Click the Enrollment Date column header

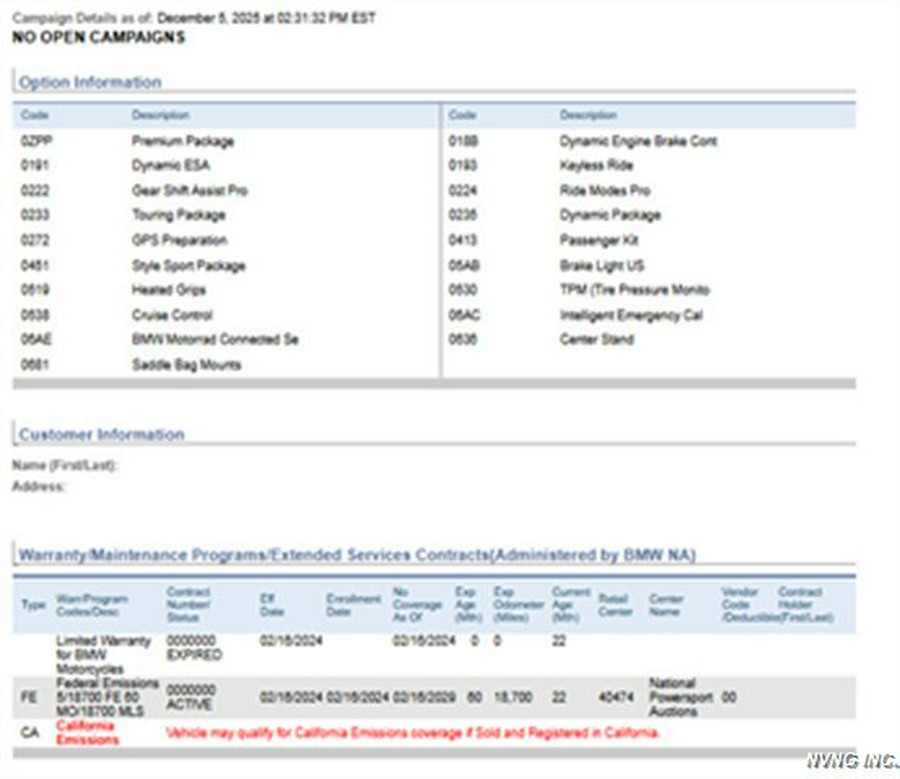point(354,605)
